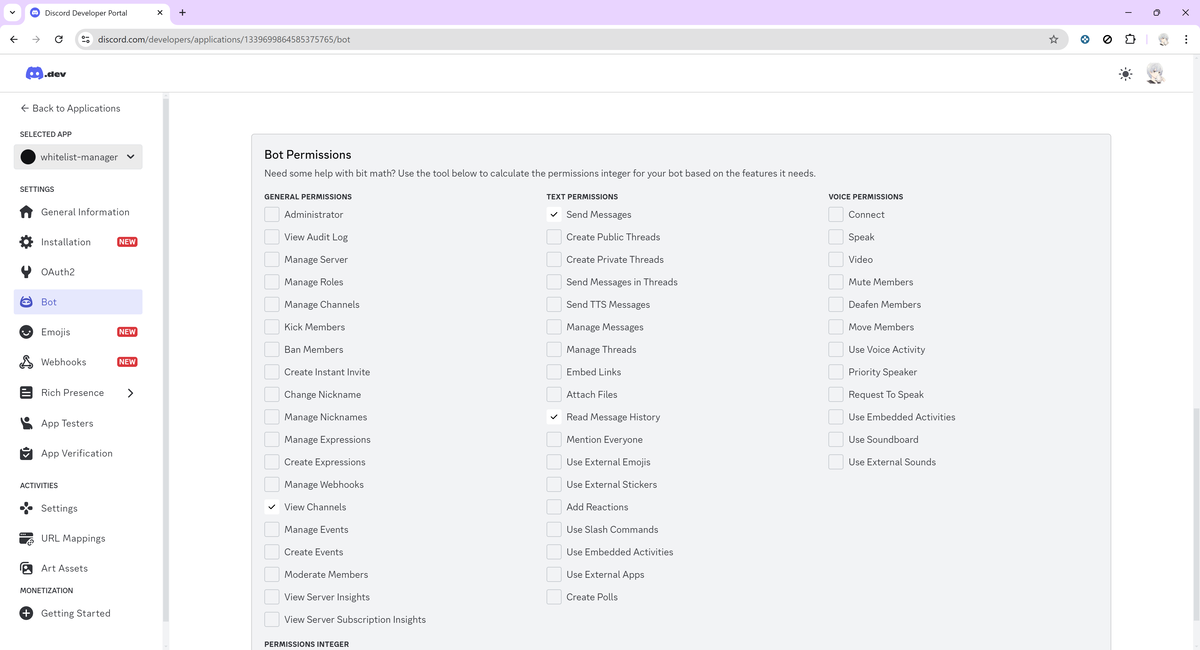The height and width of the screenshot is (650, 1200).
Task: Uncheck the View Channels permission
Action: point(272,507)
